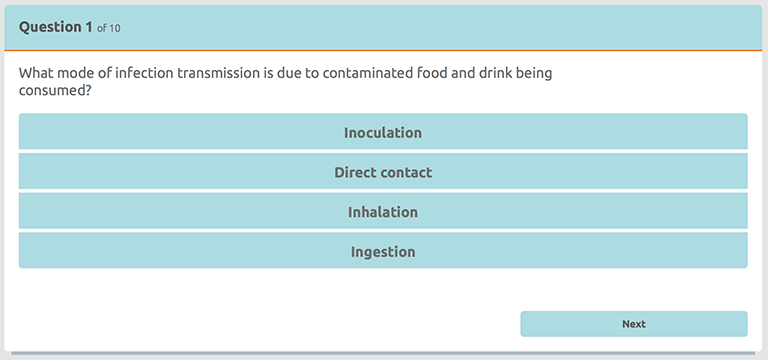This screenshot has width=768, height=360.
Task: Advance using the Next button
Action: click(634, 324)
